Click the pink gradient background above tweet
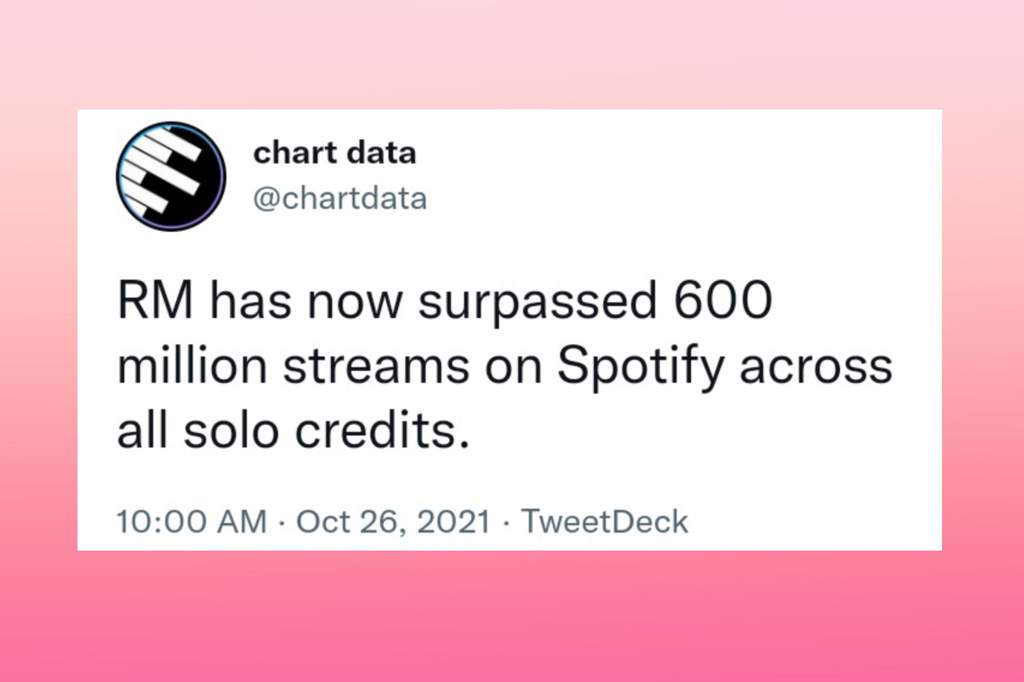1024x682 pixels. tap(512, 54)
